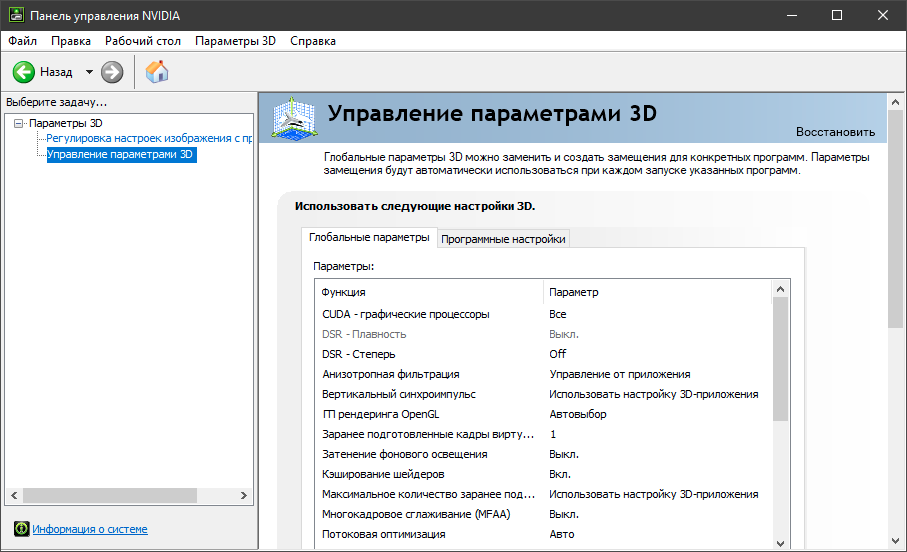Click the Все value for CUDA
The height and width of the screenshot is (552, 907).
558,314
